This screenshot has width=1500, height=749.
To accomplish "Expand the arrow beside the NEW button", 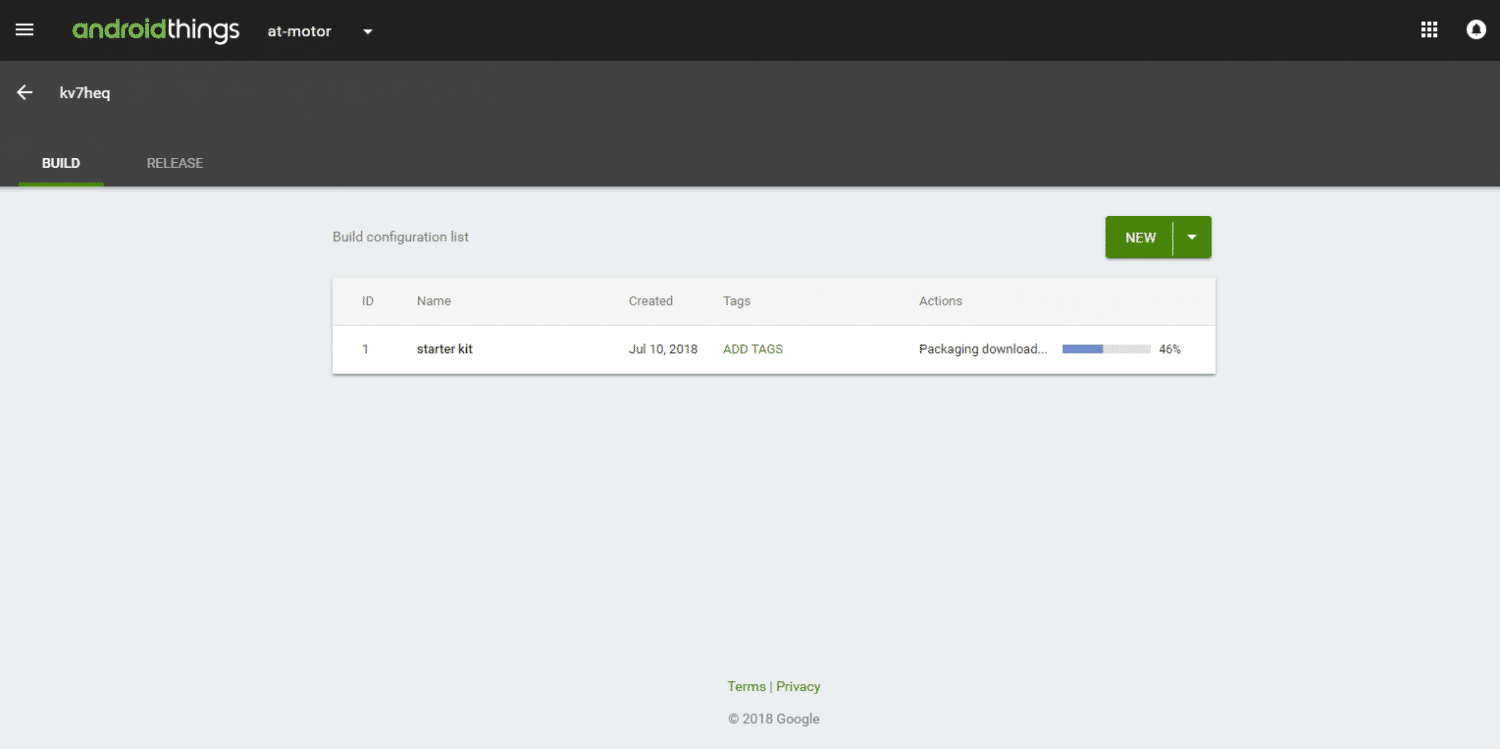I will point(1191,237).
